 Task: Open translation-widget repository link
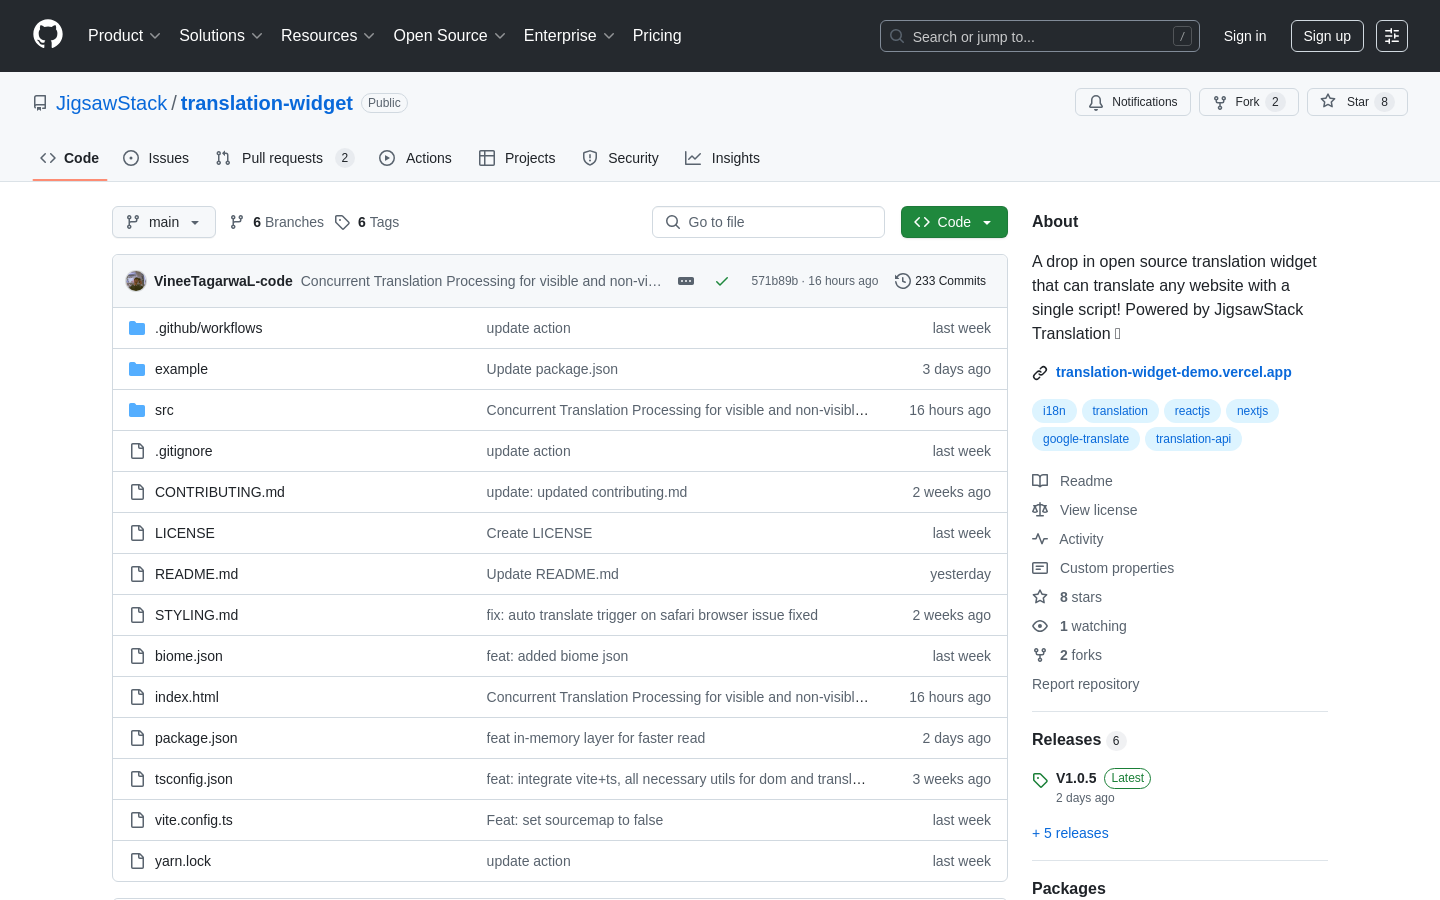(x=267, y=103)
